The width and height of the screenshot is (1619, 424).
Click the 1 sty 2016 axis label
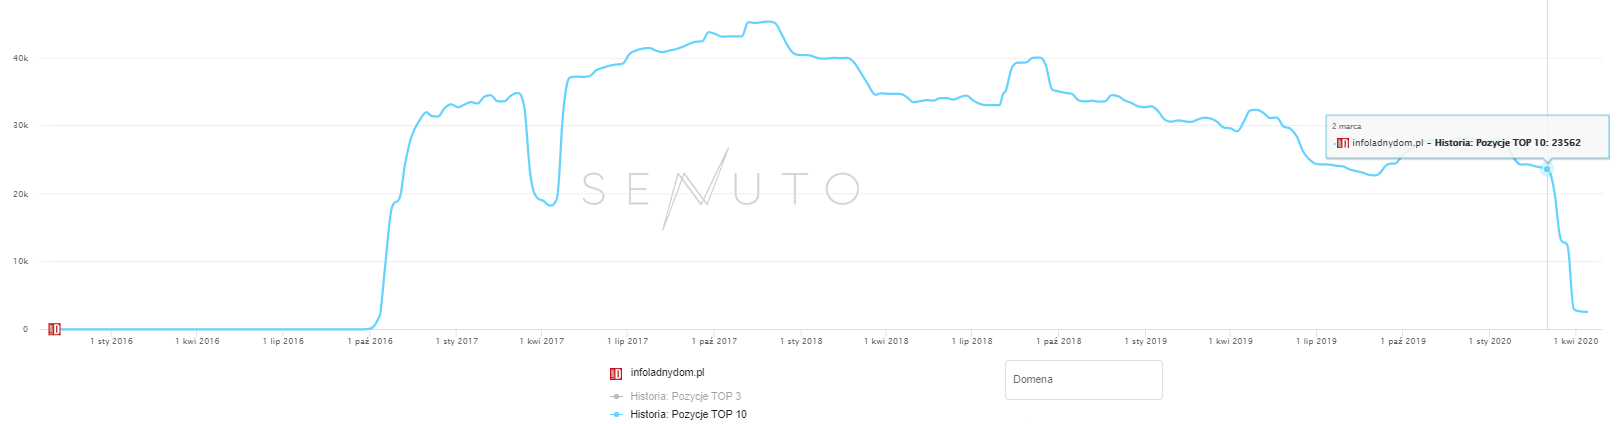point(111,342)
